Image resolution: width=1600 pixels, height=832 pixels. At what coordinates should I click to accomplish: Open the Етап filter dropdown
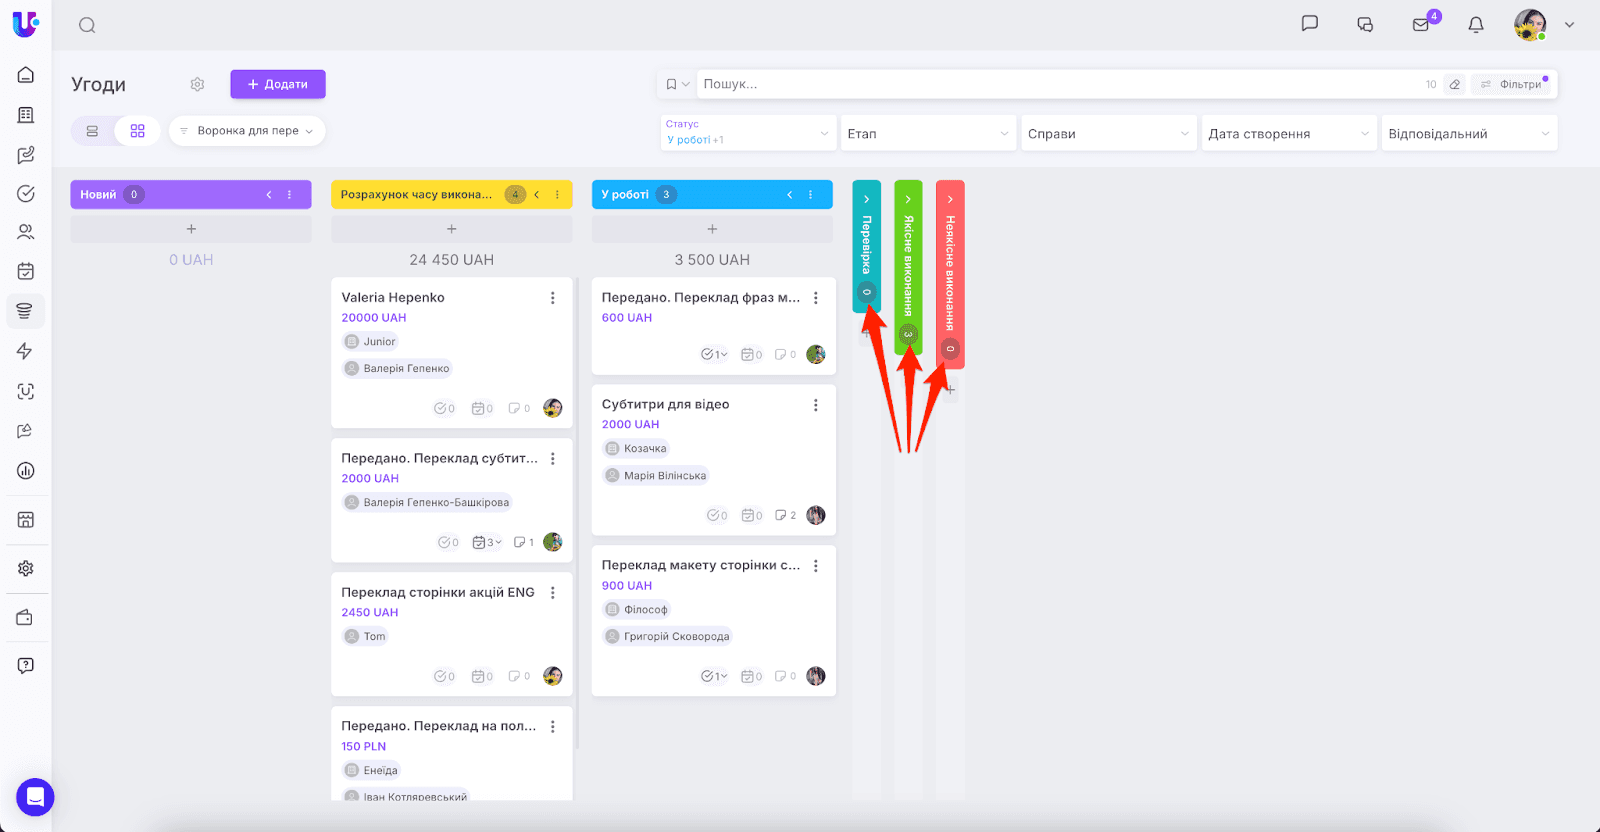point(929,133)
